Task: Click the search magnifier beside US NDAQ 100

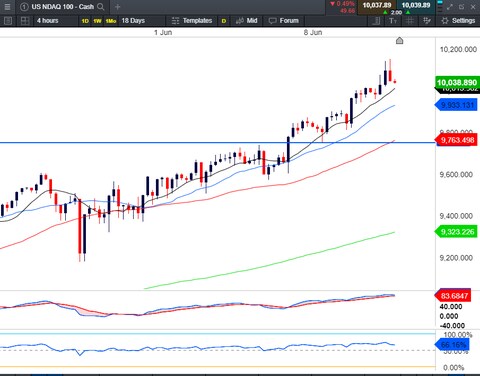Action: (x=100, y=7)
